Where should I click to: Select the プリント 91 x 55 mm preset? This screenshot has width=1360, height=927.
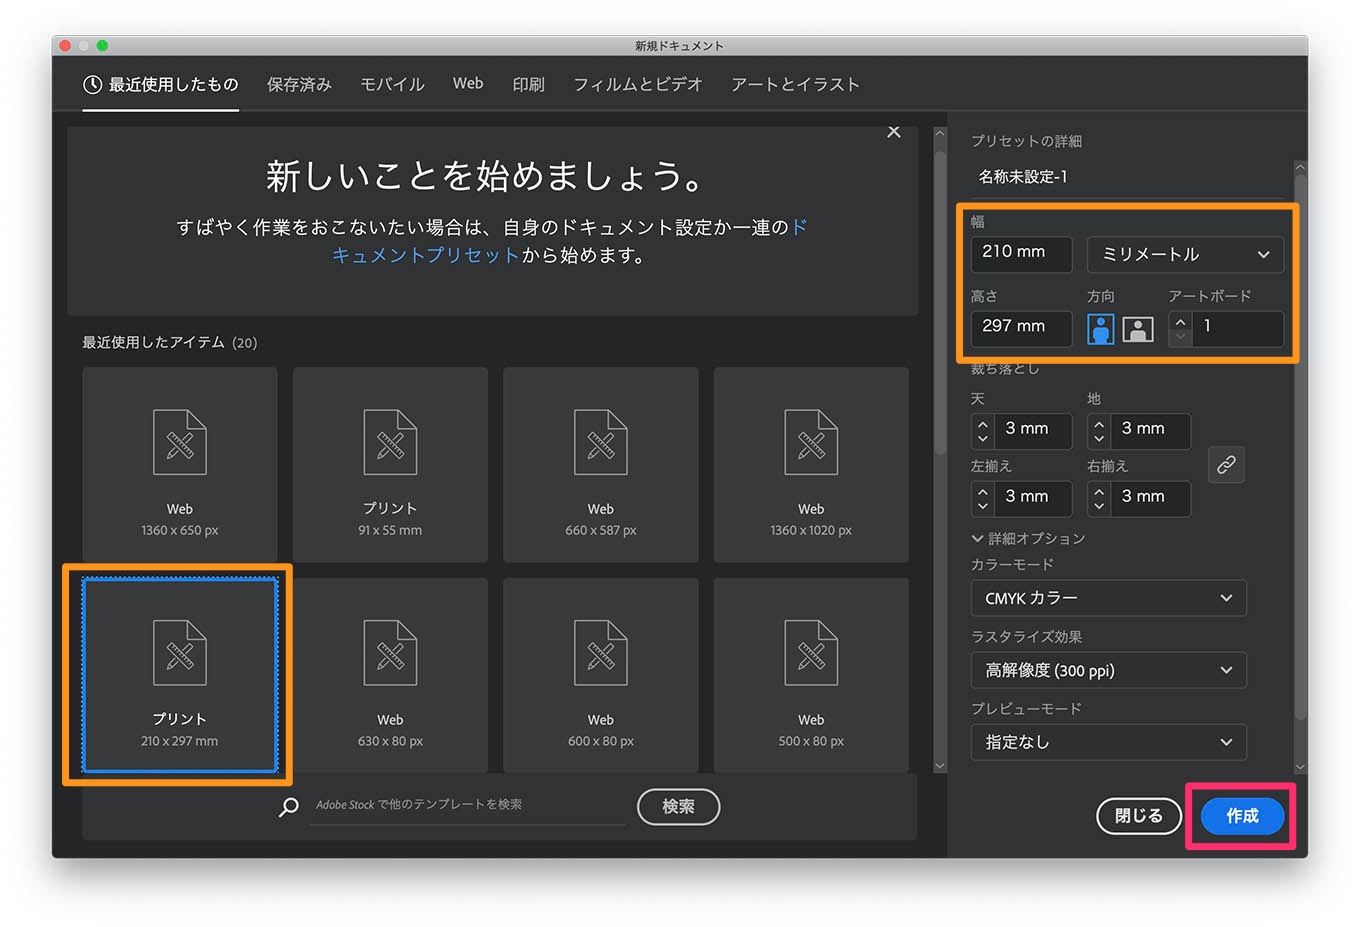click(390, 464)
